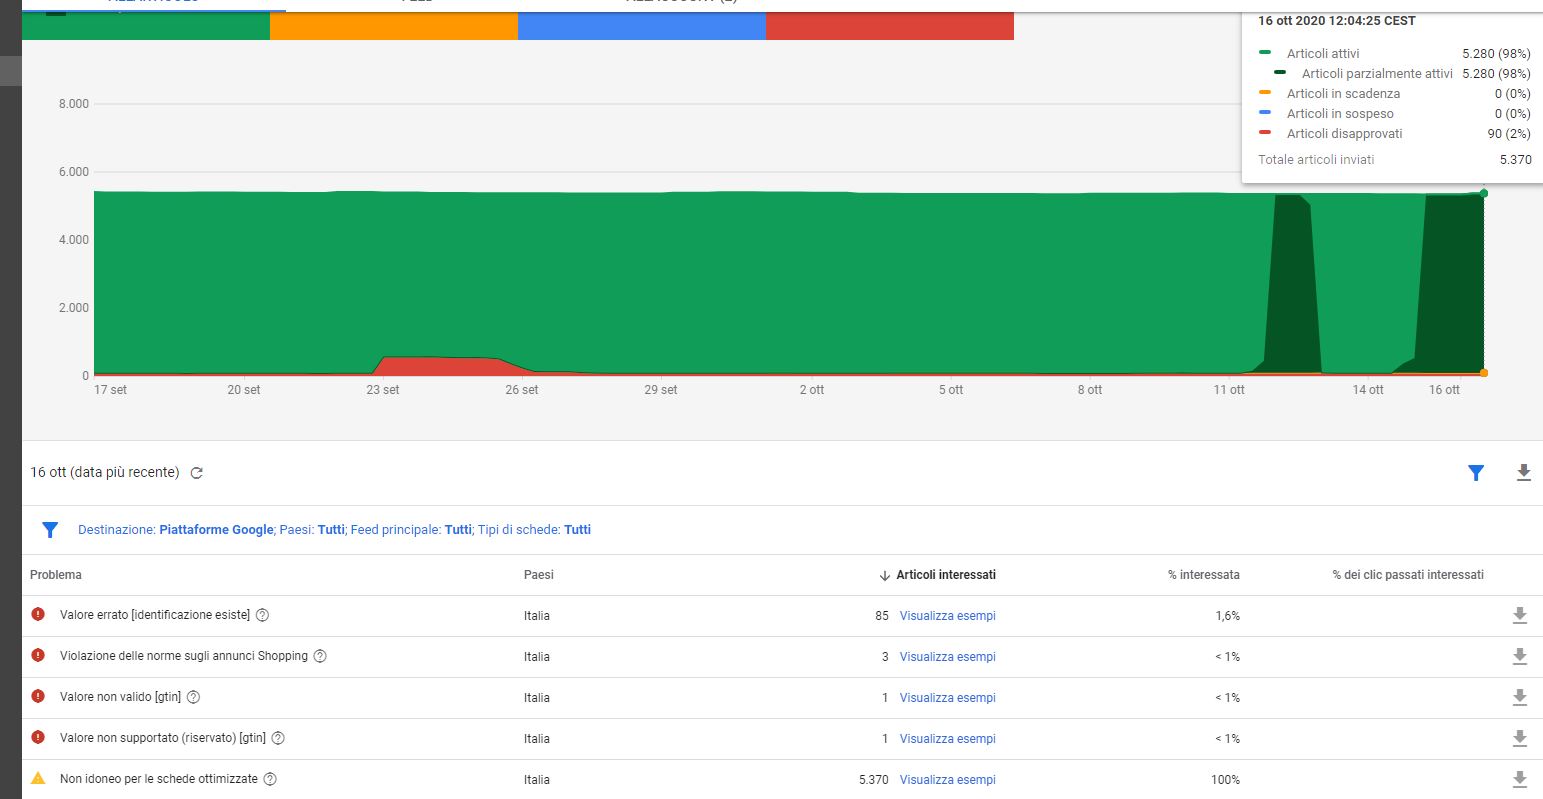Download the Valore non valido [gtin] row
This screenshot has height=799, width=1543.
(1519, 697)
